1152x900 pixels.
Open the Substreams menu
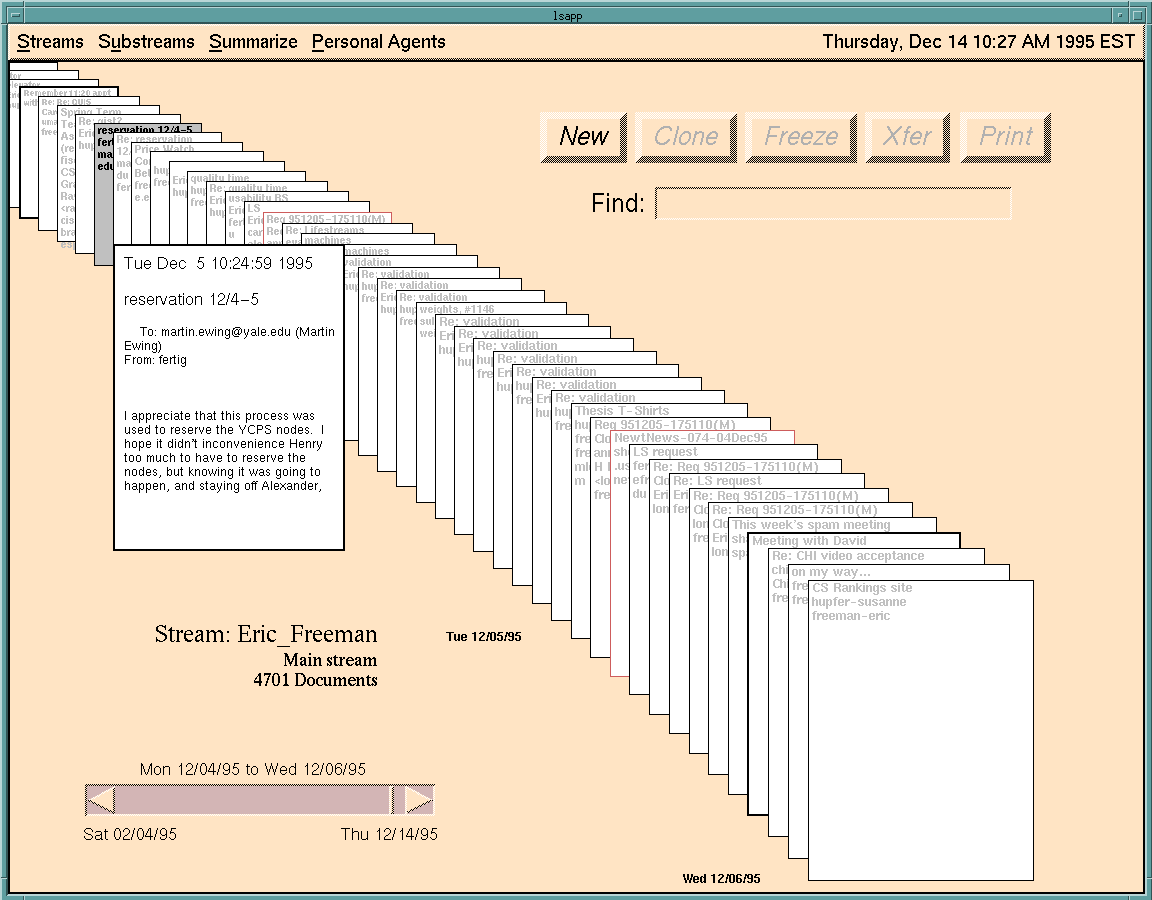tap(146, 42)
